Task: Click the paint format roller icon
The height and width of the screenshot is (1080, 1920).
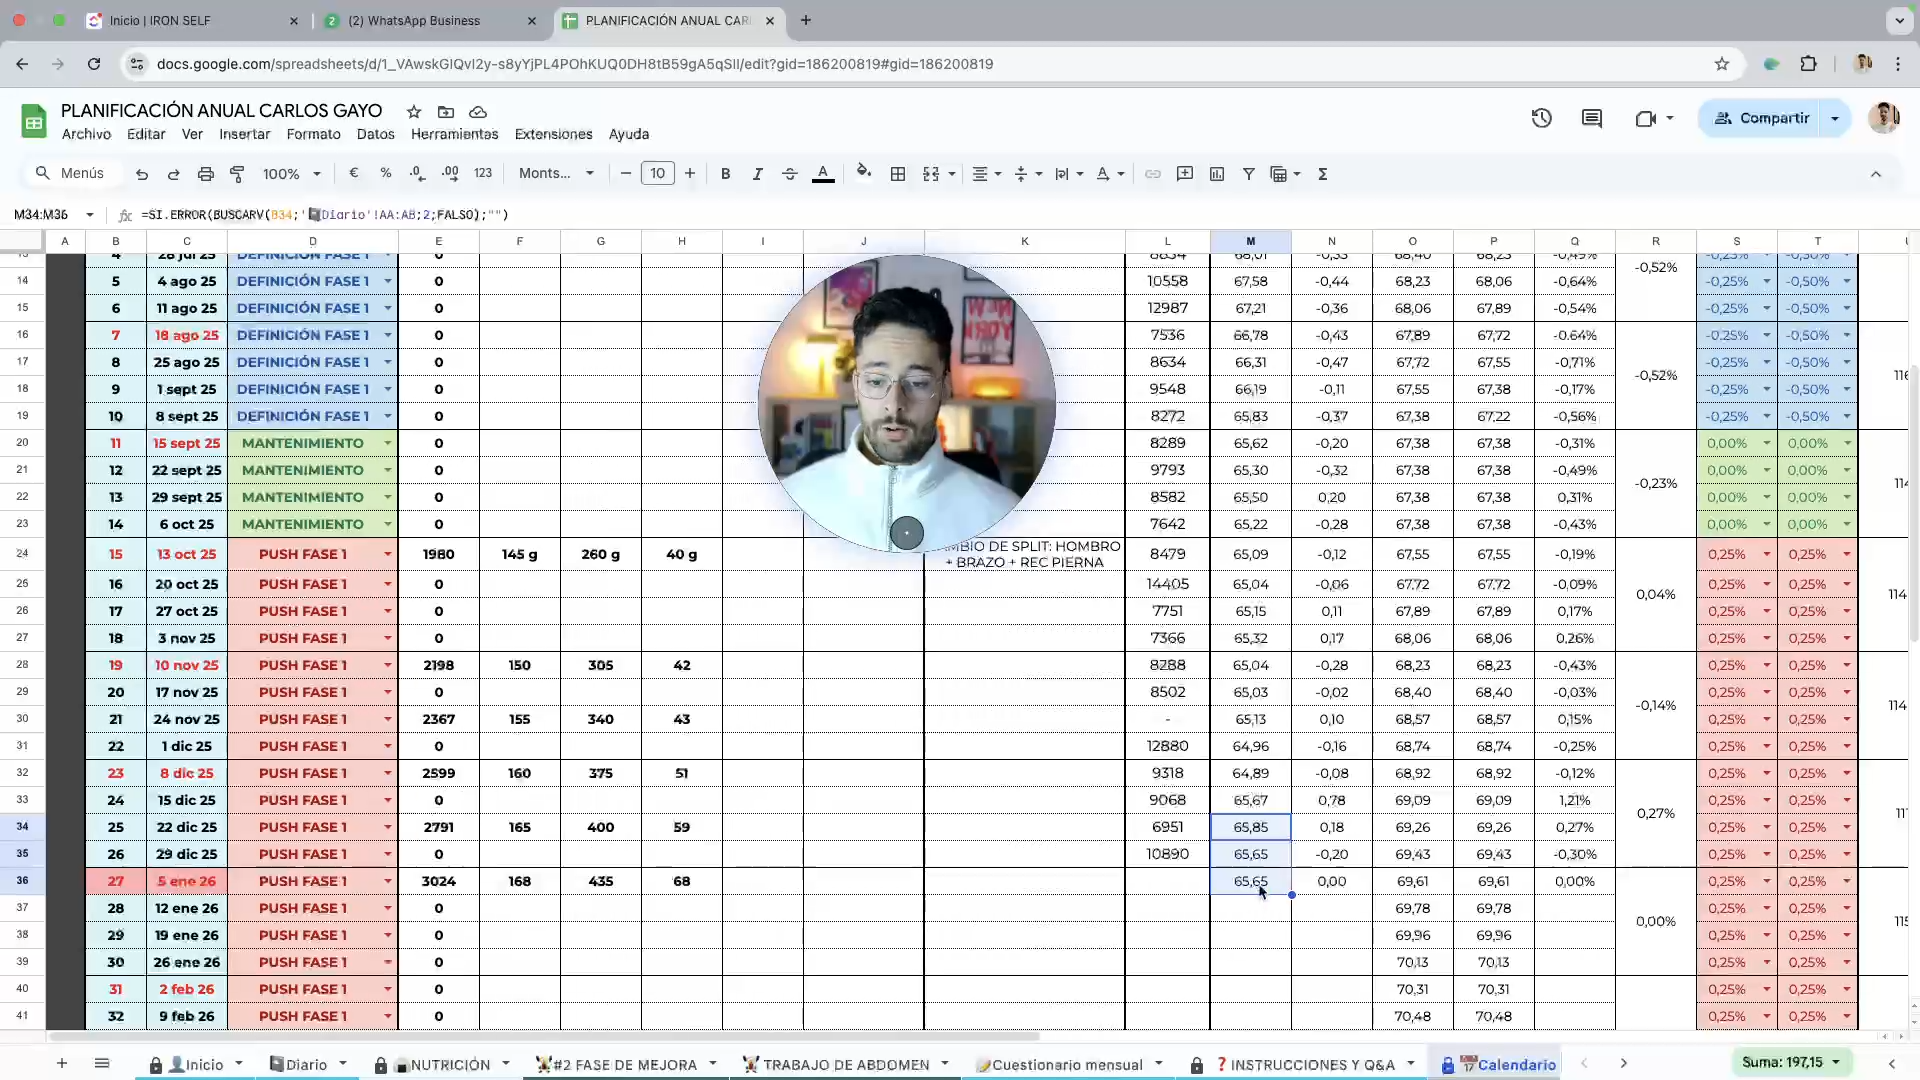Action: pyautogui.click(x=237, y=174)
